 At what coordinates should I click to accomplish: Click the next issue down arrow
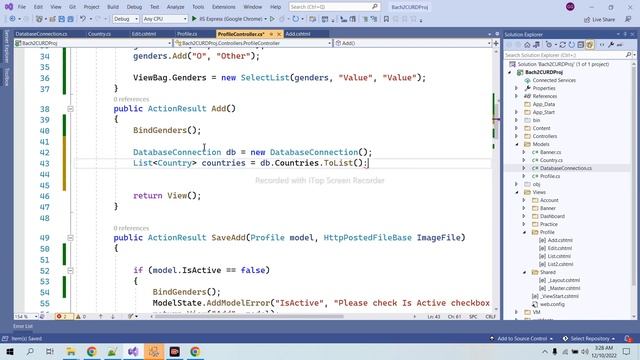click(113, 316)
